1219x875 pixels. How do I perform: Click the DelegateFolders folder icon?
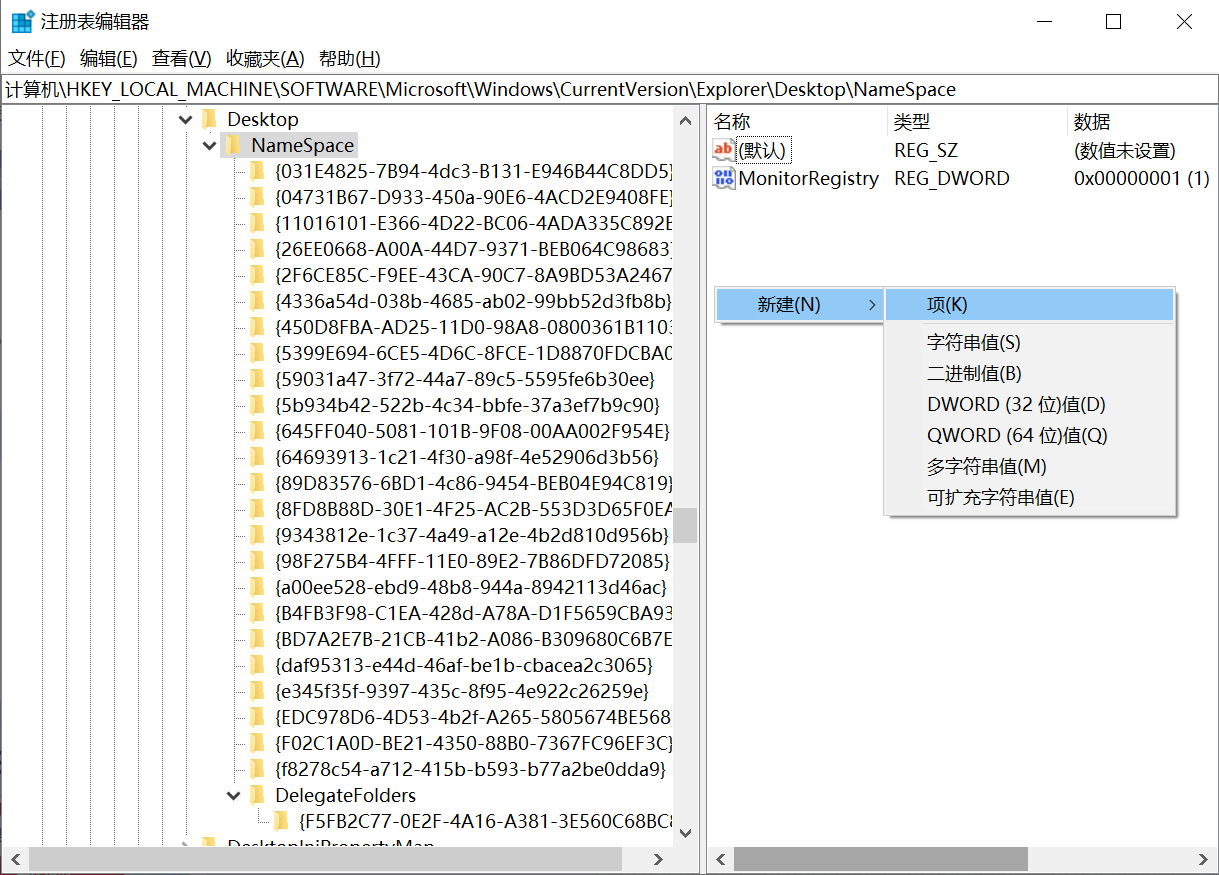pyautogui.click(x=257, y=796)
